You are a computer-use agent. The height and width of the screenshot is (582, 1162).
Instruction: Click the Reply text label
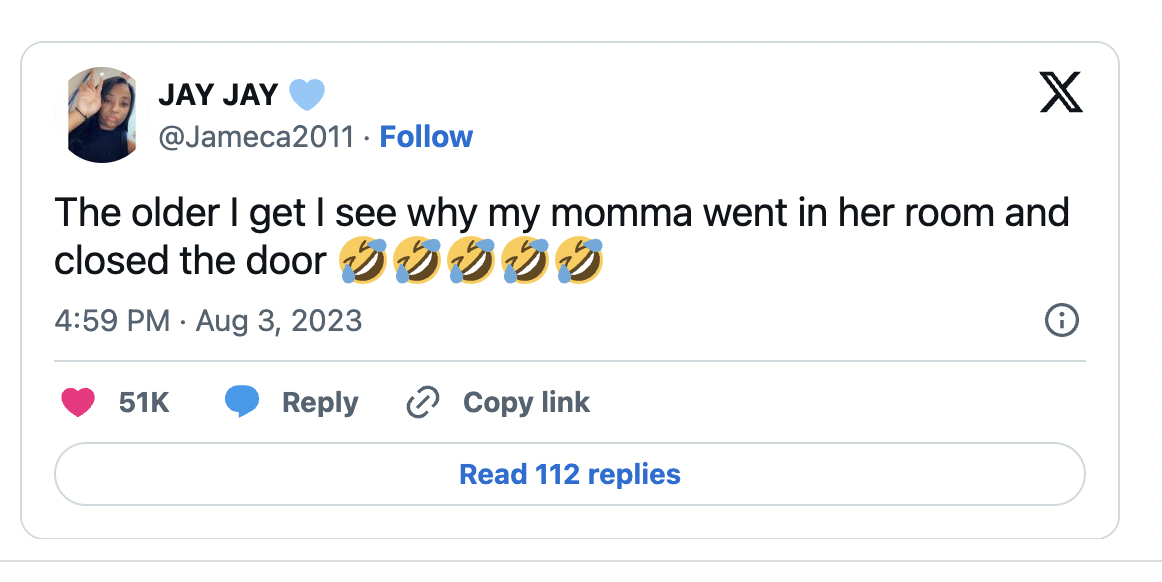point(320,403)
